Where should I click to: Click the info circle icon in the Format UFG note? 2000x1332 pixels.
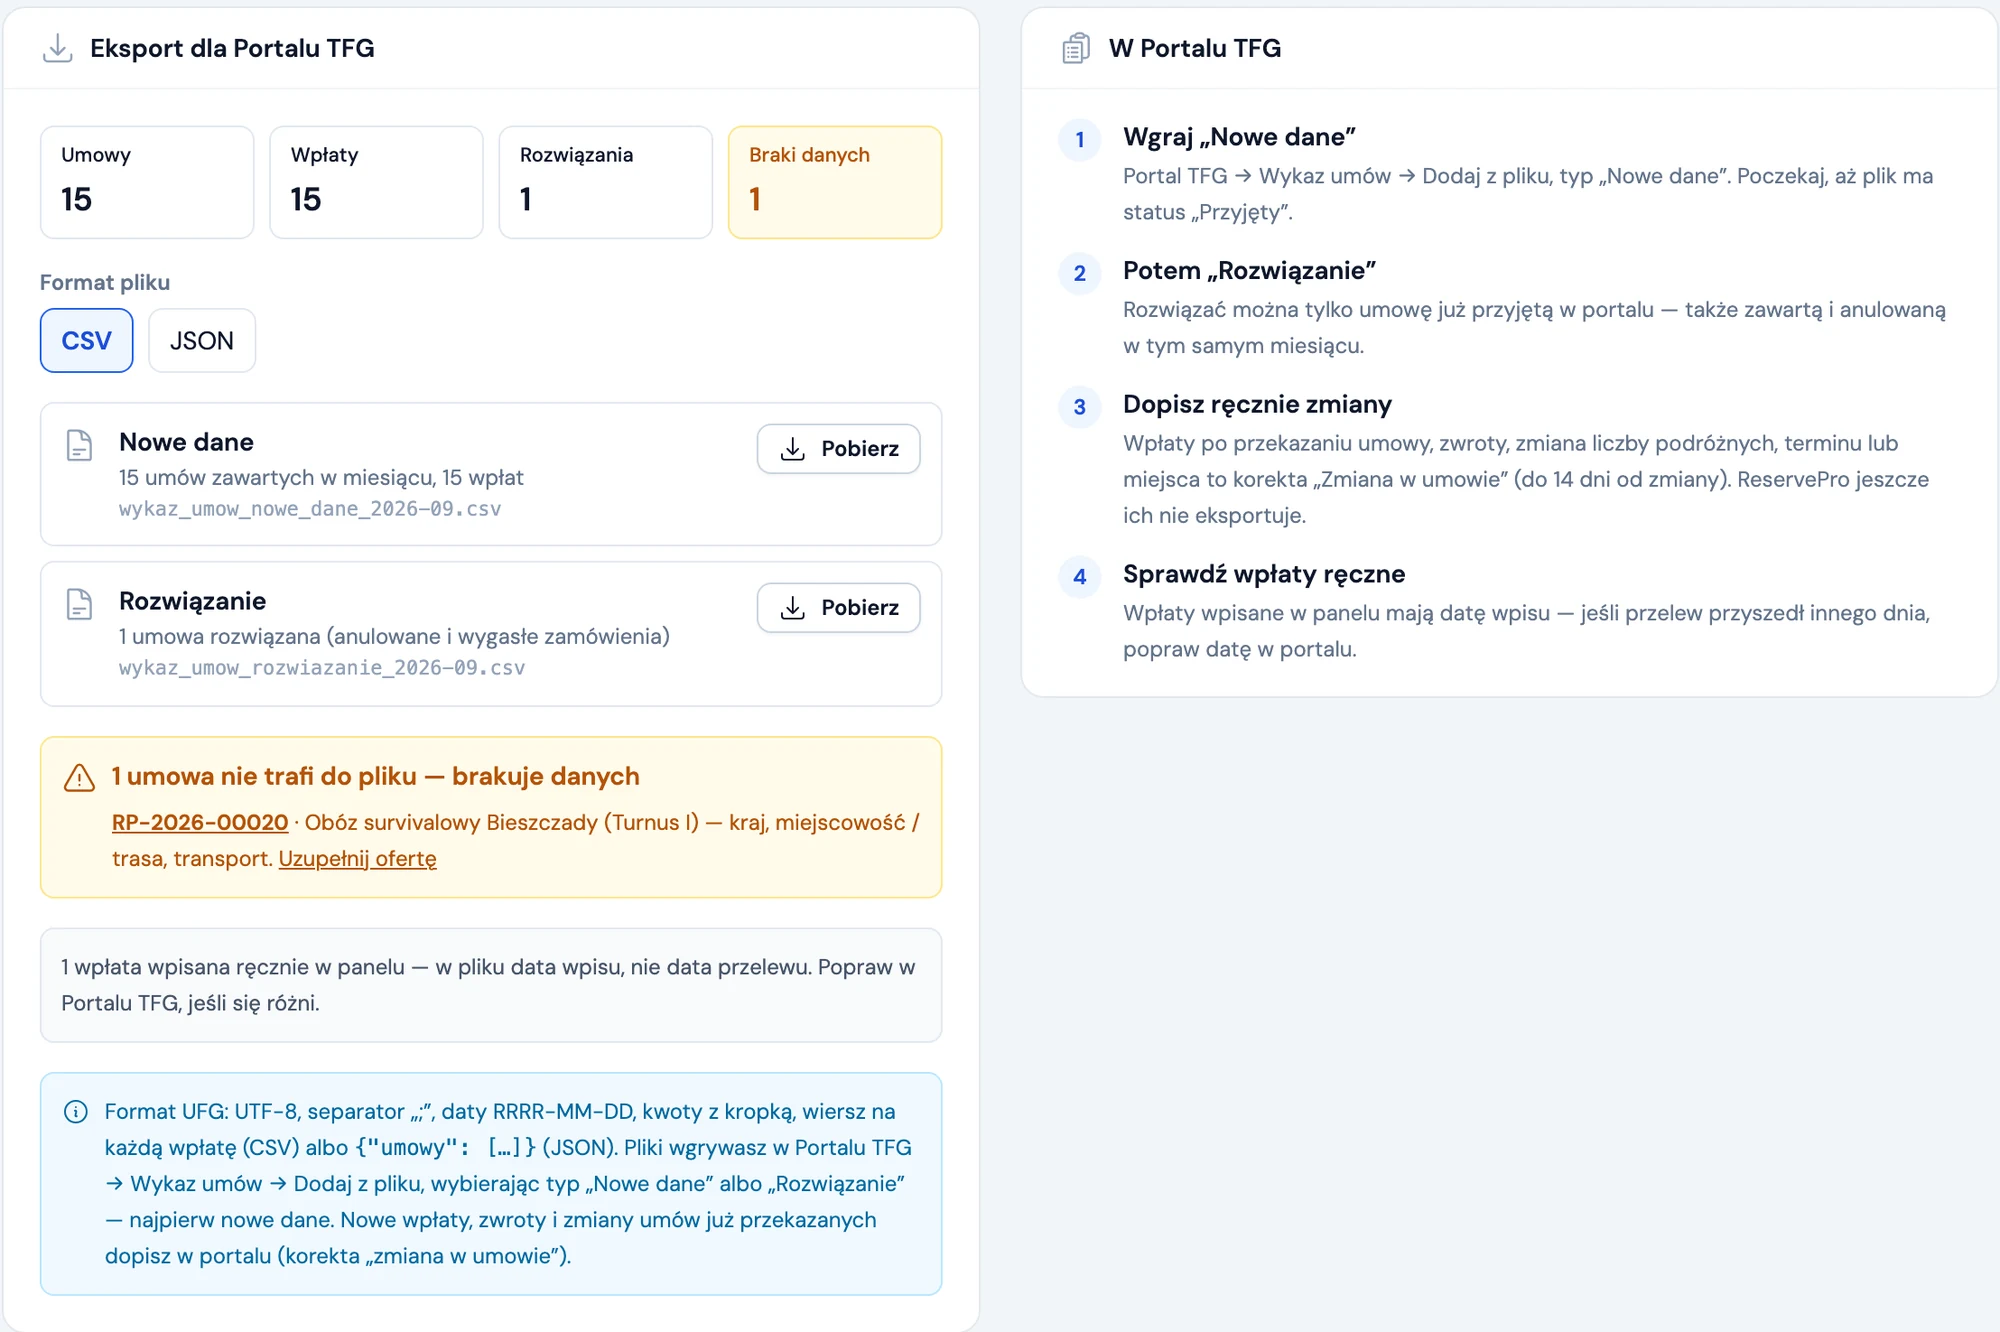[x=76, y=1112]
